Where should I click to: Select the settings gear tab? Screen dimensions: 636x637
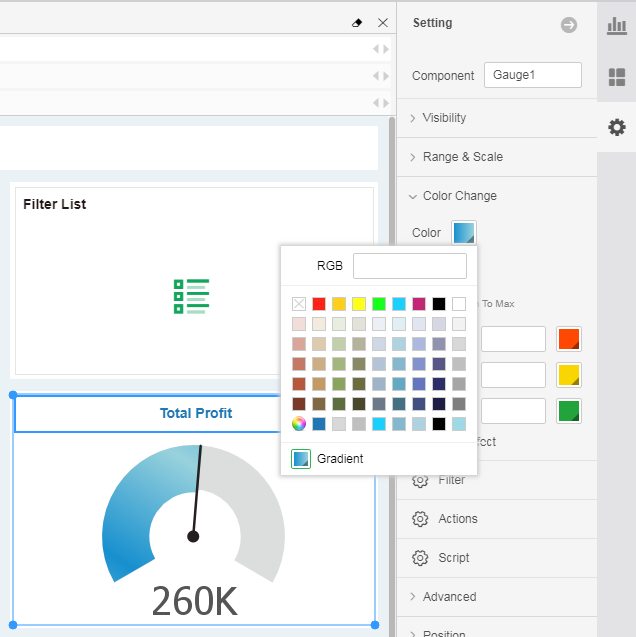617,127
